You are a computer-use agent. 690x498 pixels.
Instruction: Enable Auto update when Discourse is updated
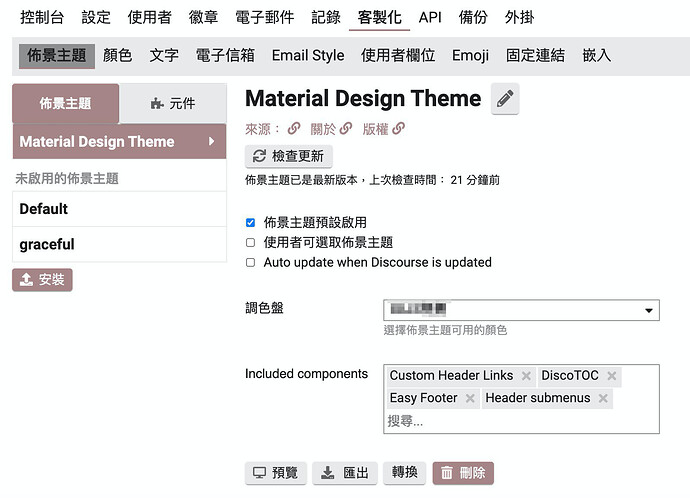click(x=250, y=263)
